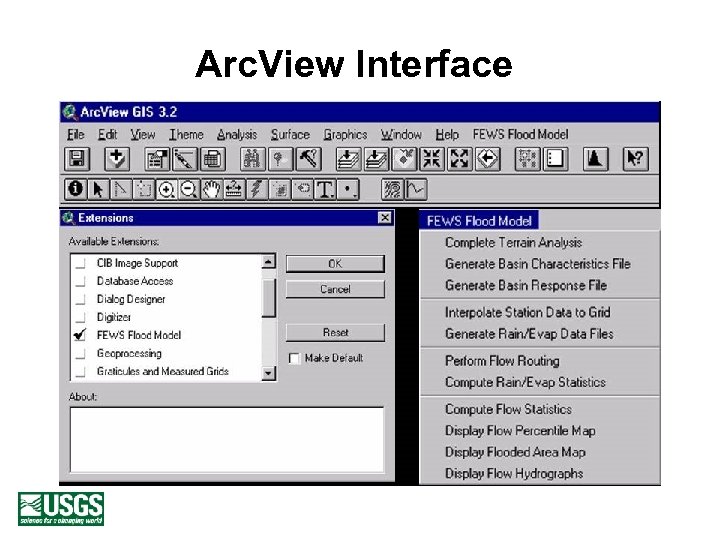This screenshot has height=540, width=720.
Task: Select the magnifier Zoom Out tool
Action: [x=188, y=189]
